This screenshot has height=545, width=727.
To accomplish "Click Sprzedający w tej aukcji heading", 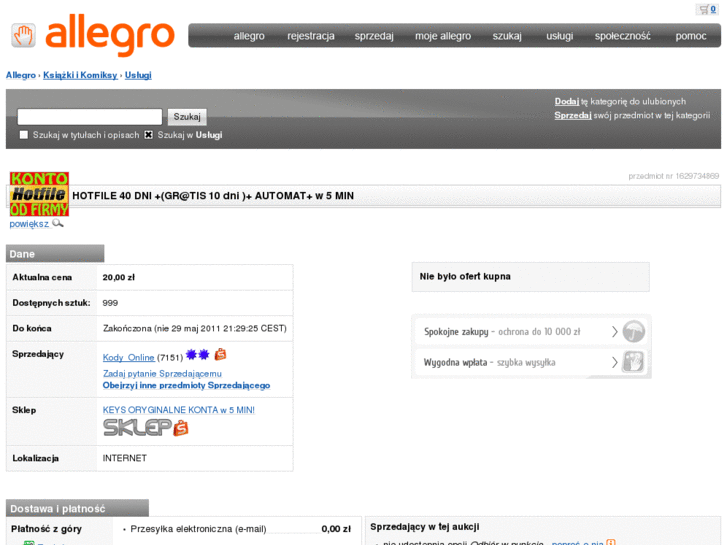I will 425,527.
